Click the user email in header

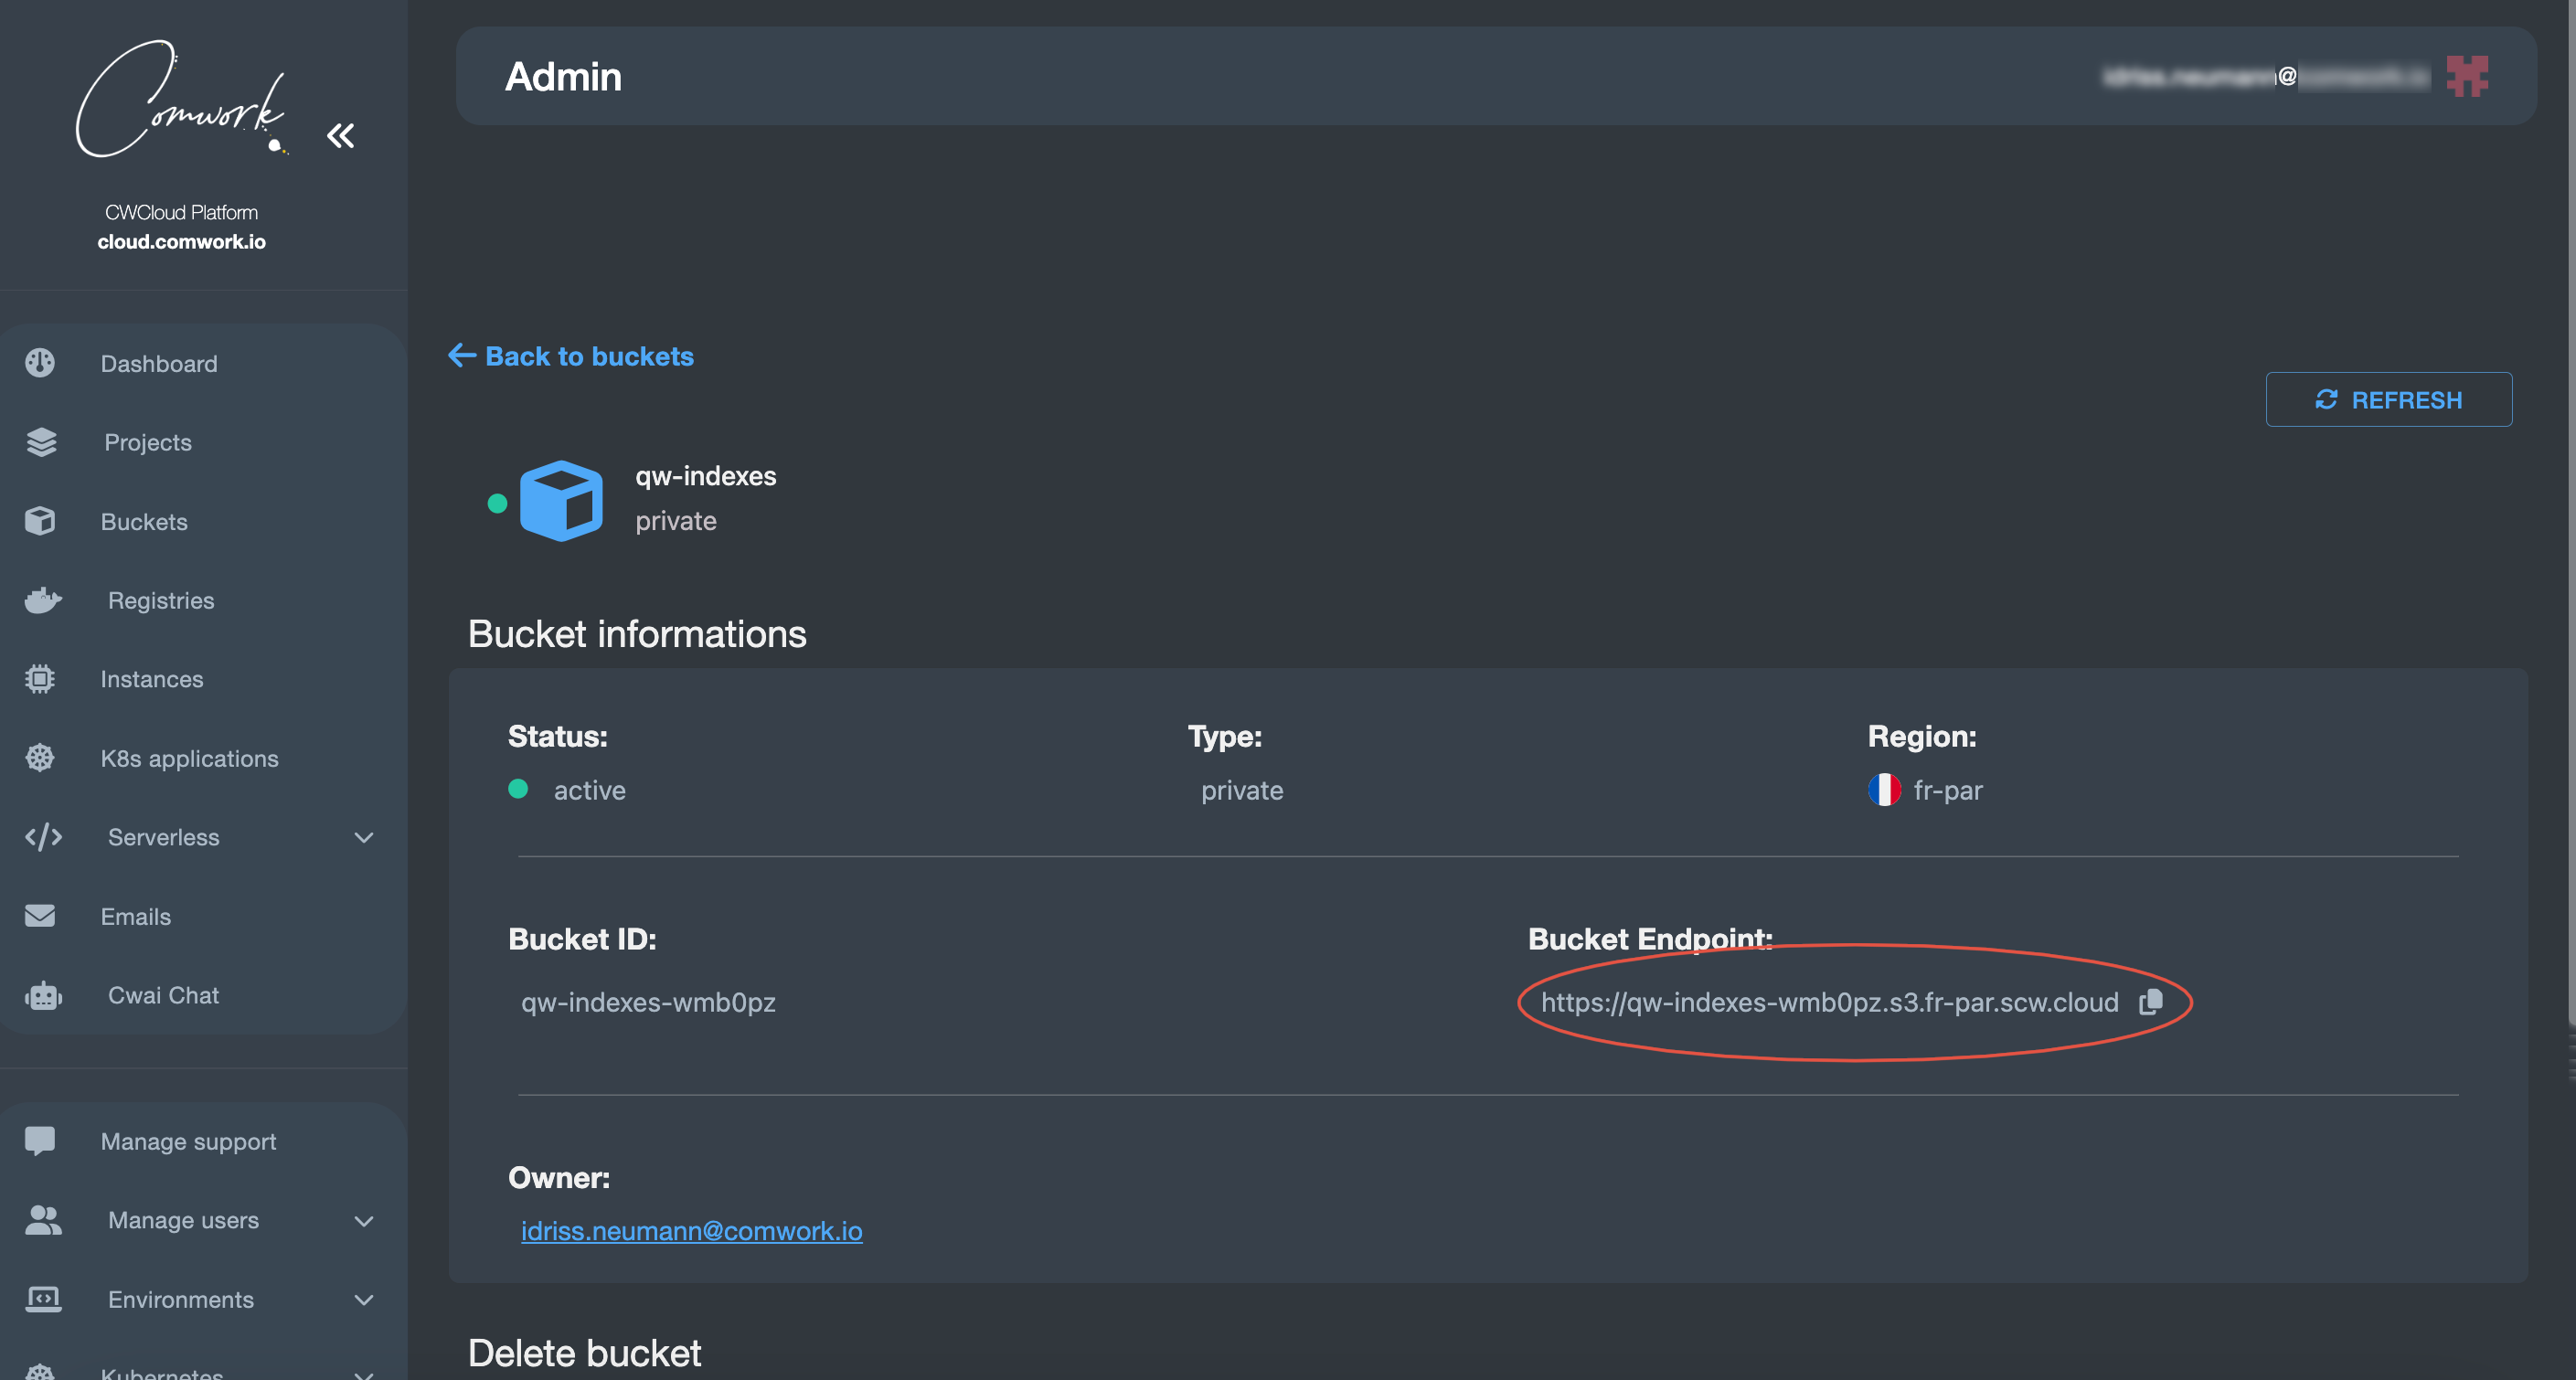pos(2265,76)
